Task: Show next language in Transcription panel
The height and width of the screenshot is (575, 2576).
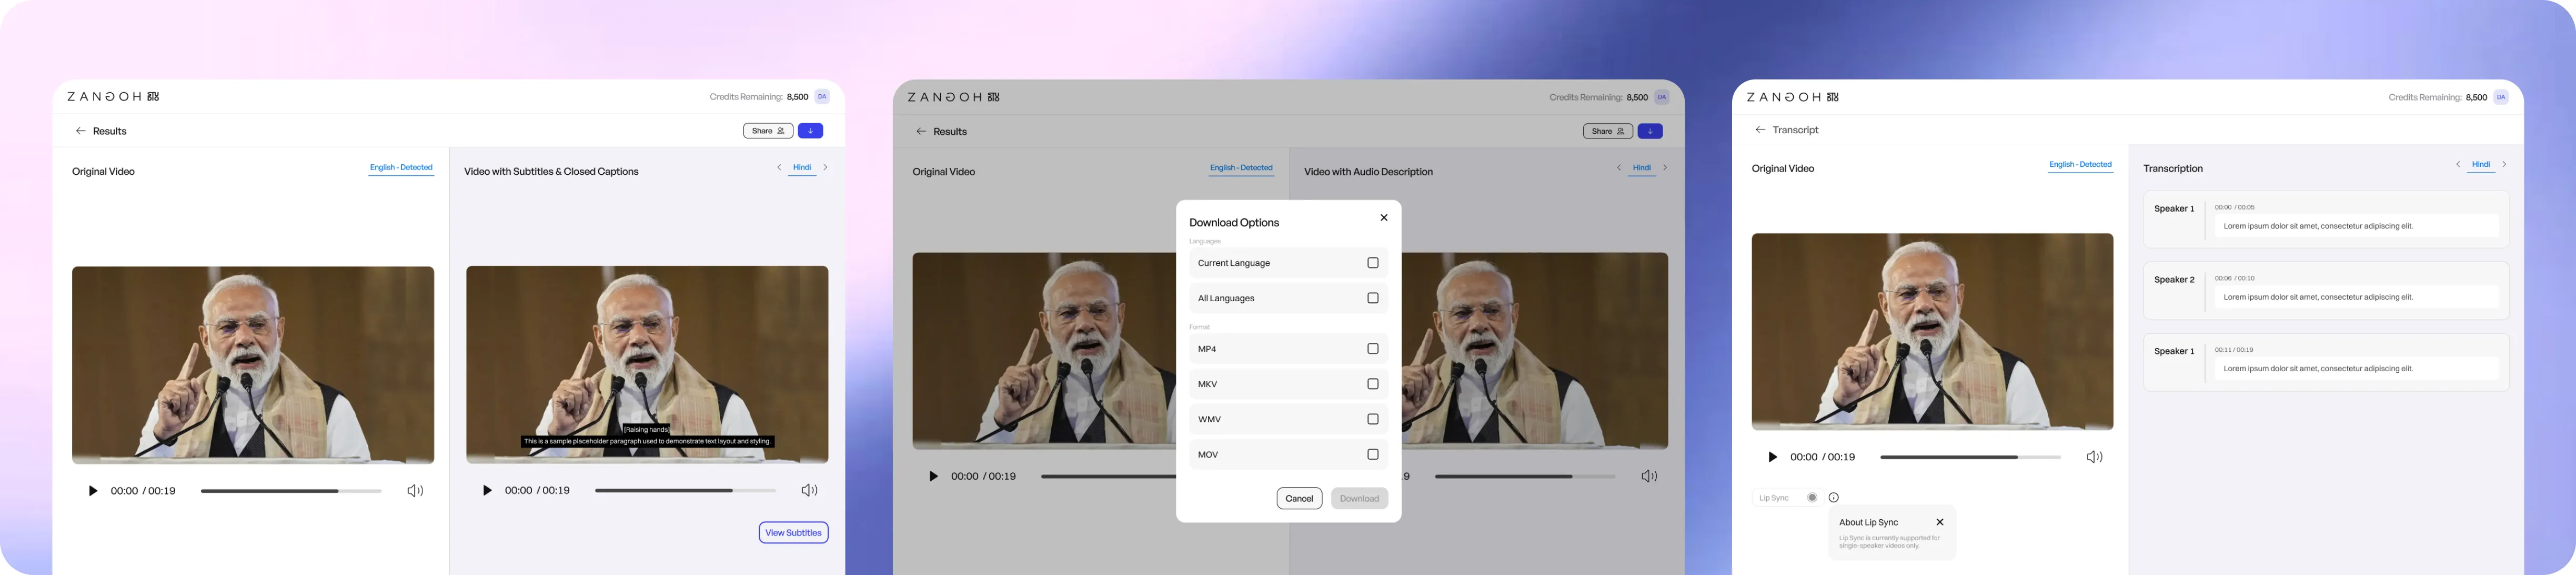Action: (2504, 164)
